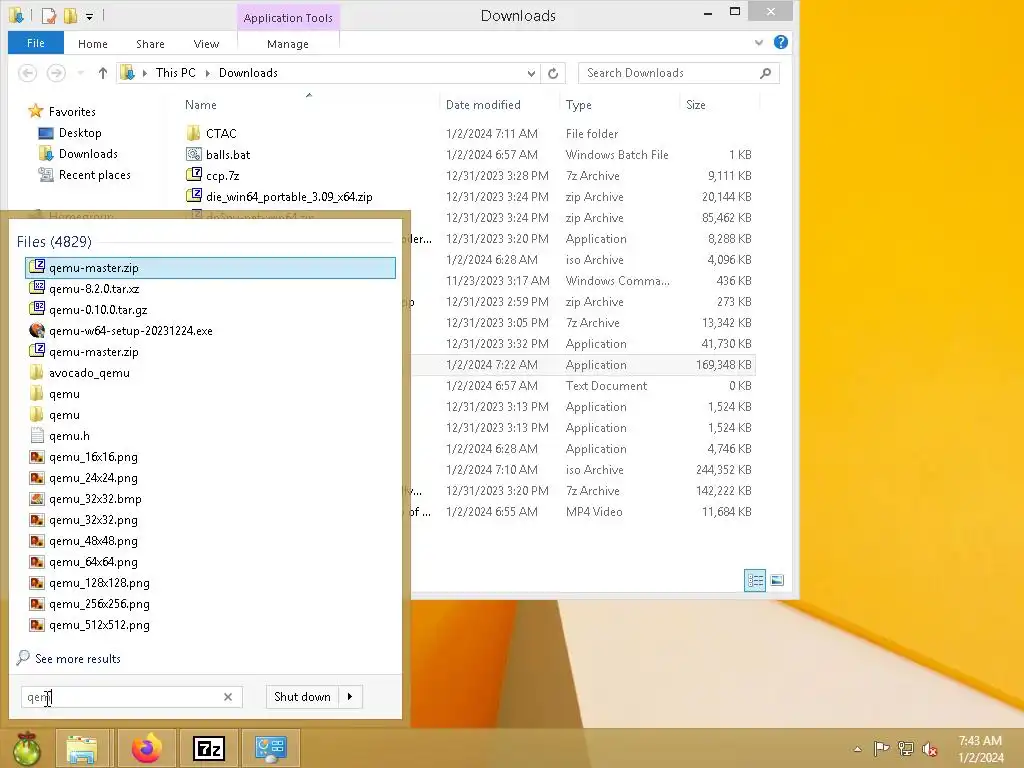Viewport: 1024px width, 768px height.
Task: Open the recent locations dropdown arrow
Action: coord(81,72)
